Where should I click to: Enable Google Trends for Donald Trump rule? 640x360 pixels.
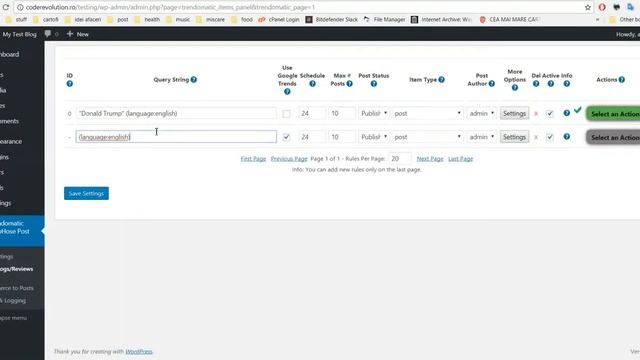(287, 113)
